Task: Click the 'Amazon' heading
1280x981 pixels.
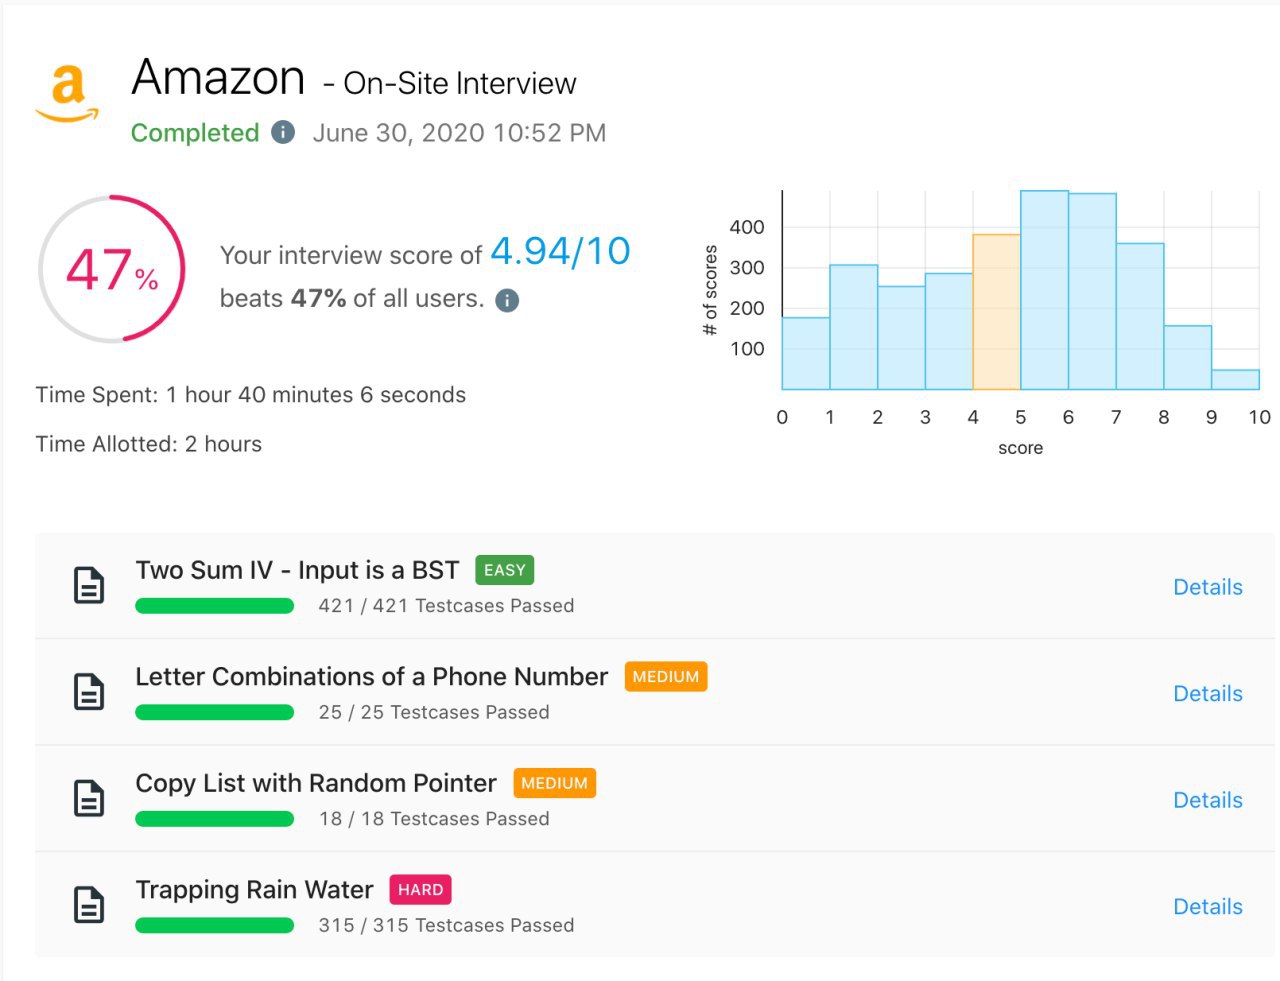Action: [x=218, y=77]
